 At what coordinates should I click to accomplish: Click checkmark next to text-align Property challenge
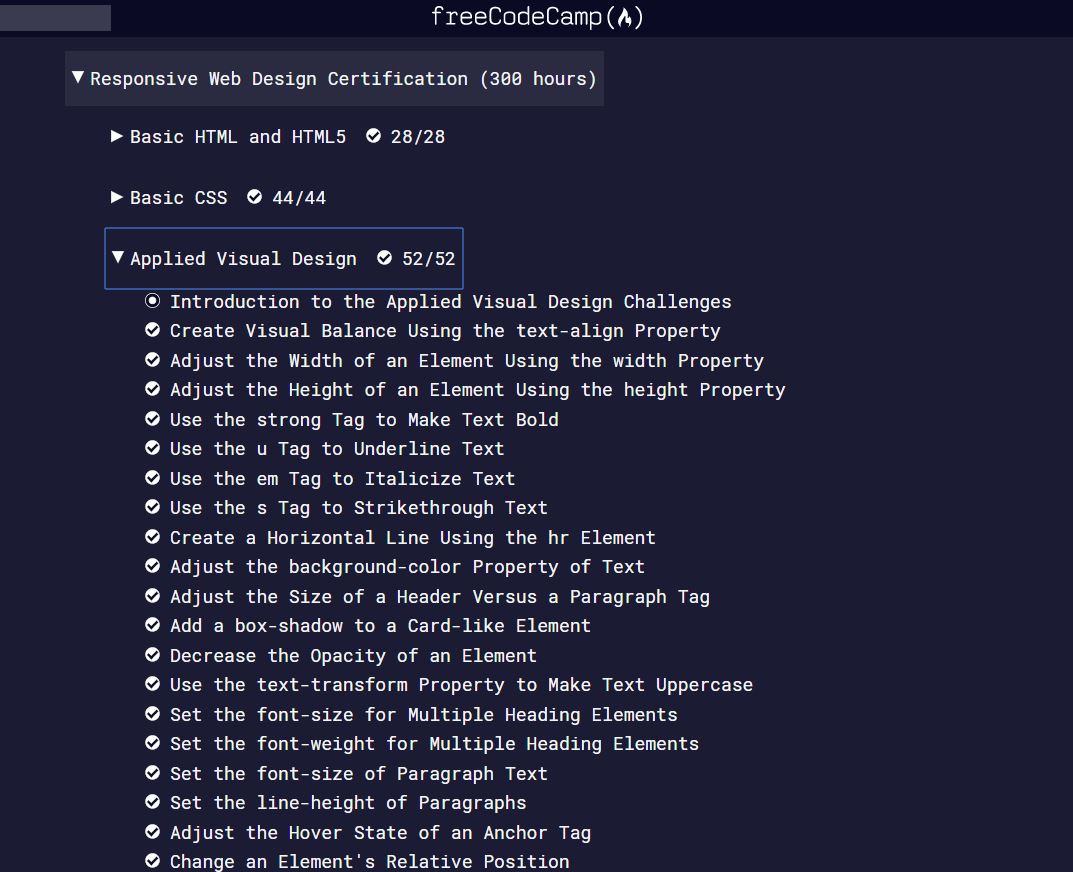153,330
